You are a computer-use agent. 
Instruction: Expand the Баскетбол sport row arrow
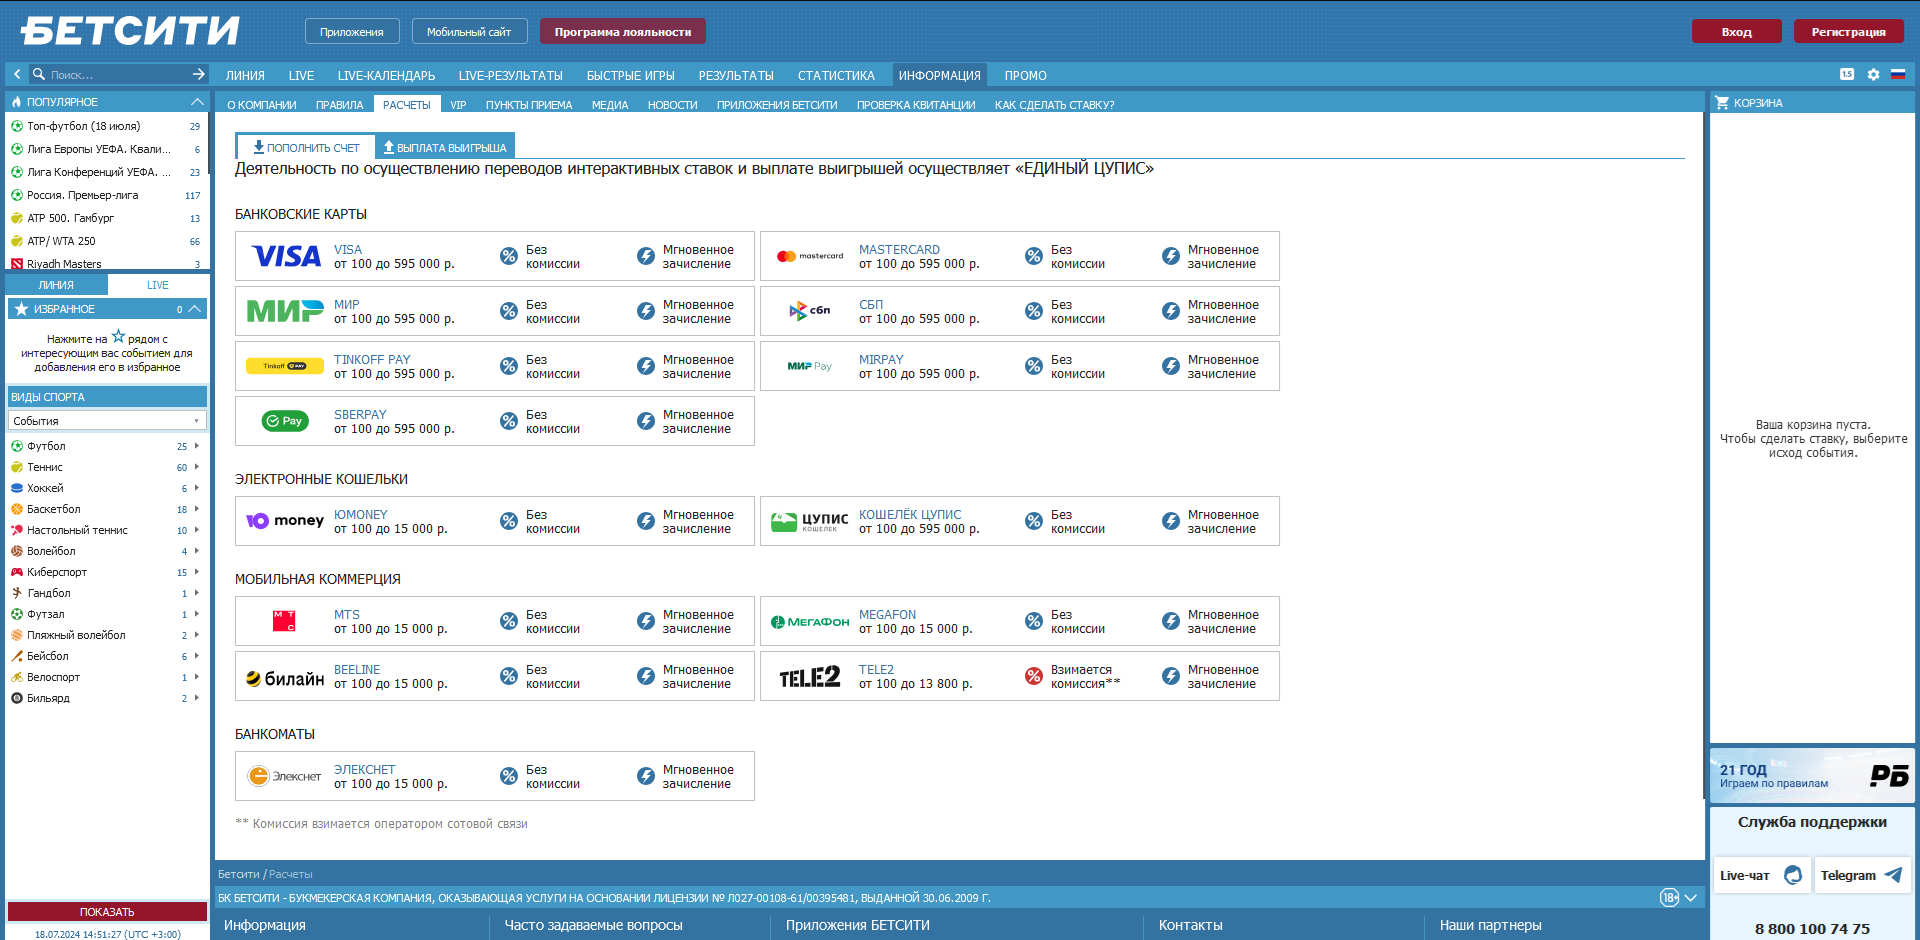click(x=197, y=508)
